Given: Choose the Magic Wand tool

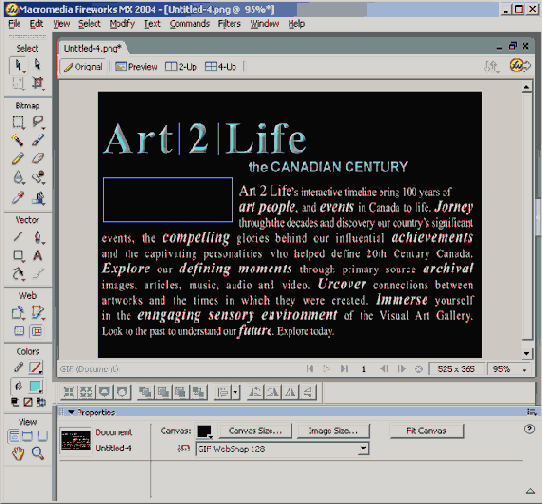Looking at the screenshot, I should [x=17, y=140].
